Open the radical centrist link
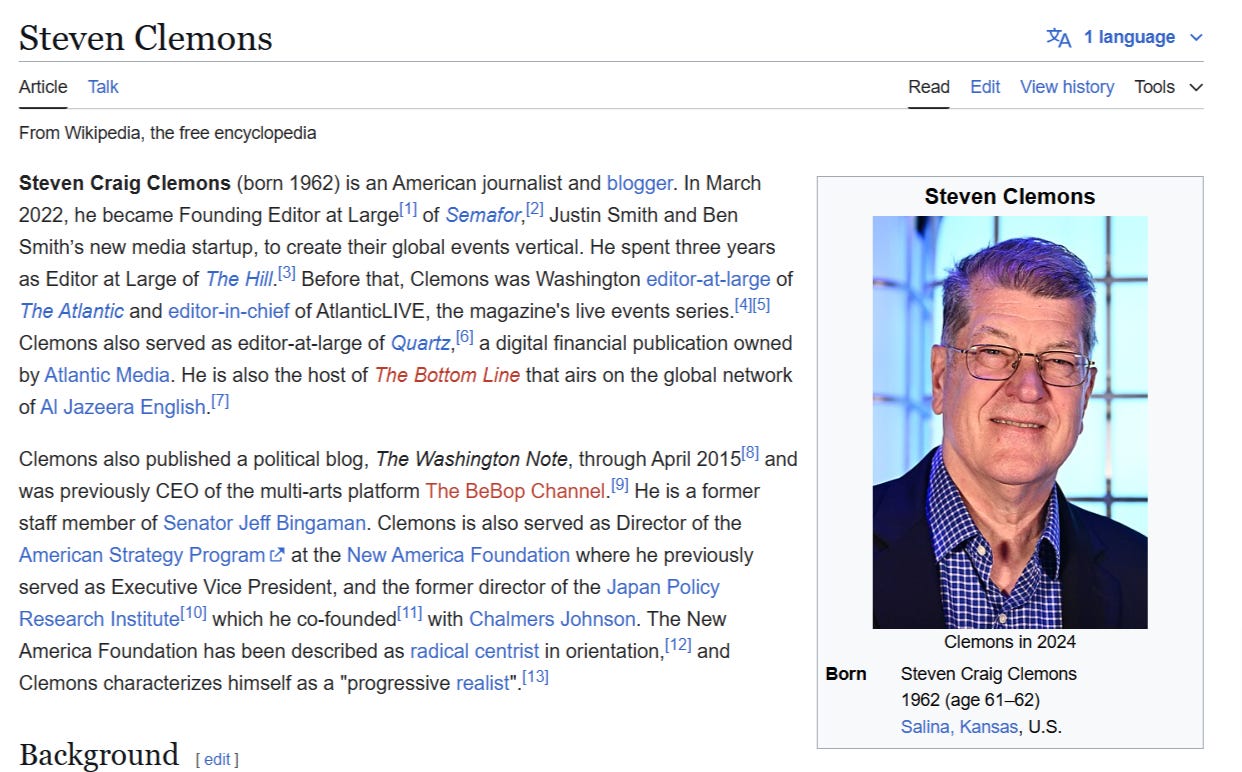This screenshot has width=1242, height=772. [474, 651]
